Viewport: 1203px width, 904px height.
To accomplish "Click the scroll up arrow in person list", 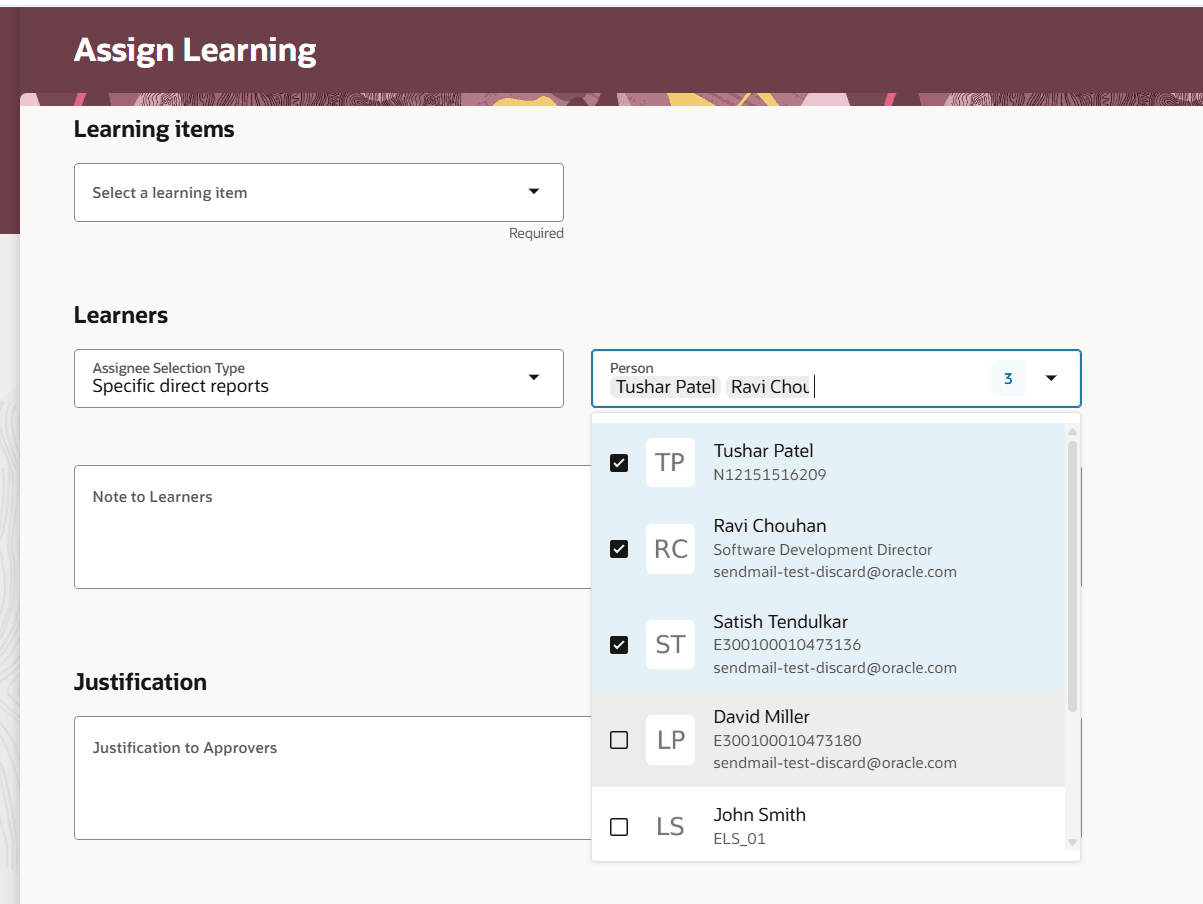I will point(1073,432).
